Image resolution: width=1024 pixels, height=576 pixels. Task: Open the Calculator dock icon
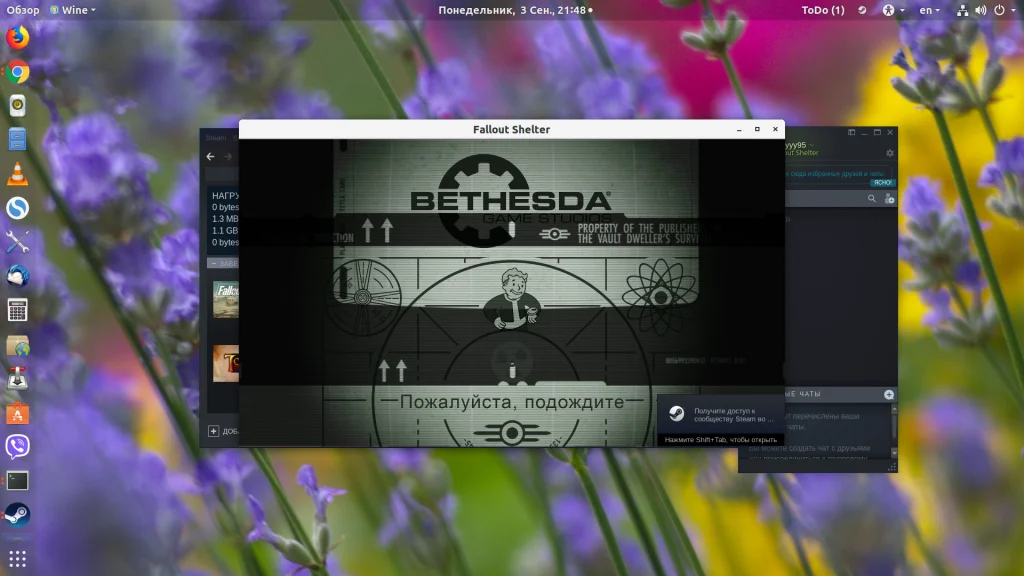click(x=18, y=310)
